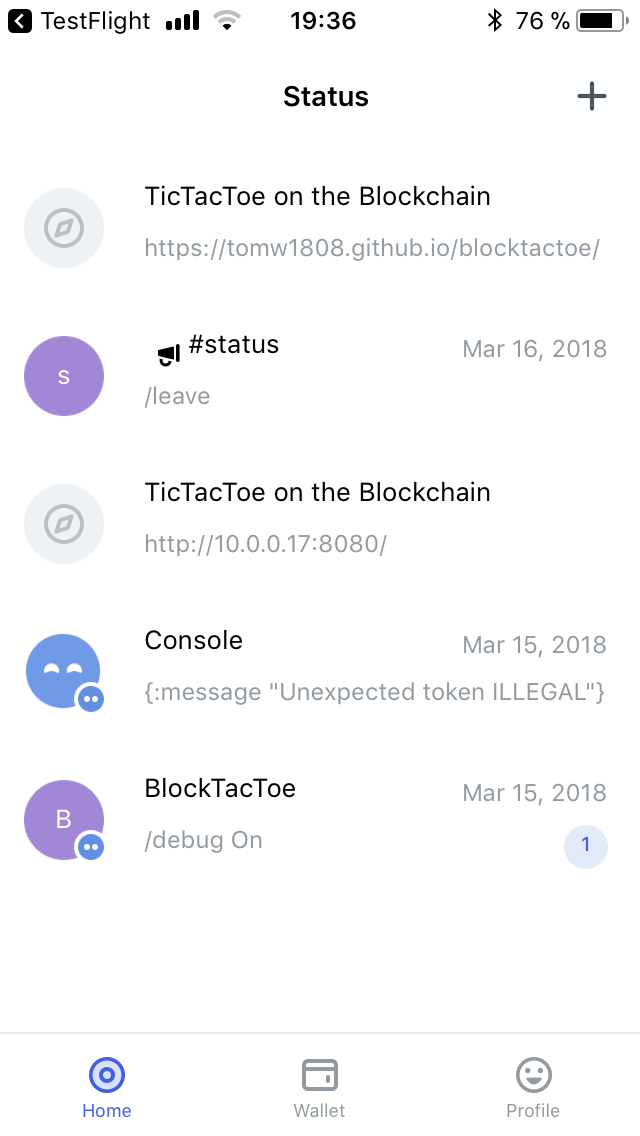The width and height of the screenshot is (640, 1136).
Task: Switch to the Wallet tab
Action: [x=320, y=1088]
